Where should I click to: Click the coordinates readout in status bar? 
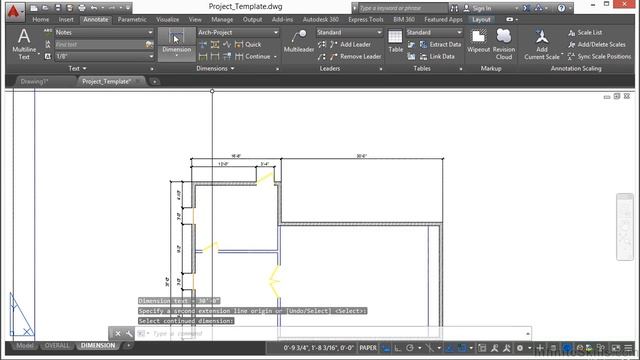pyautogui.click(x=319, y=348)
